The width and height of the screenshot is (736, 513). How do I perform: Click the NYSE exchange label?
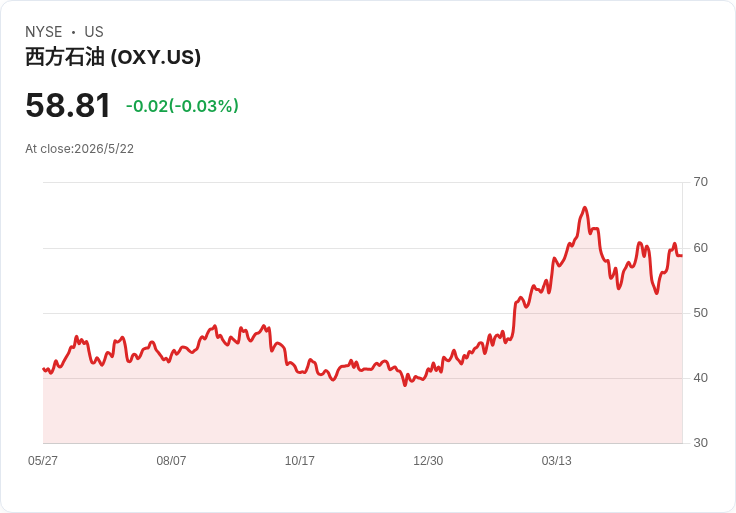(44, 32)
